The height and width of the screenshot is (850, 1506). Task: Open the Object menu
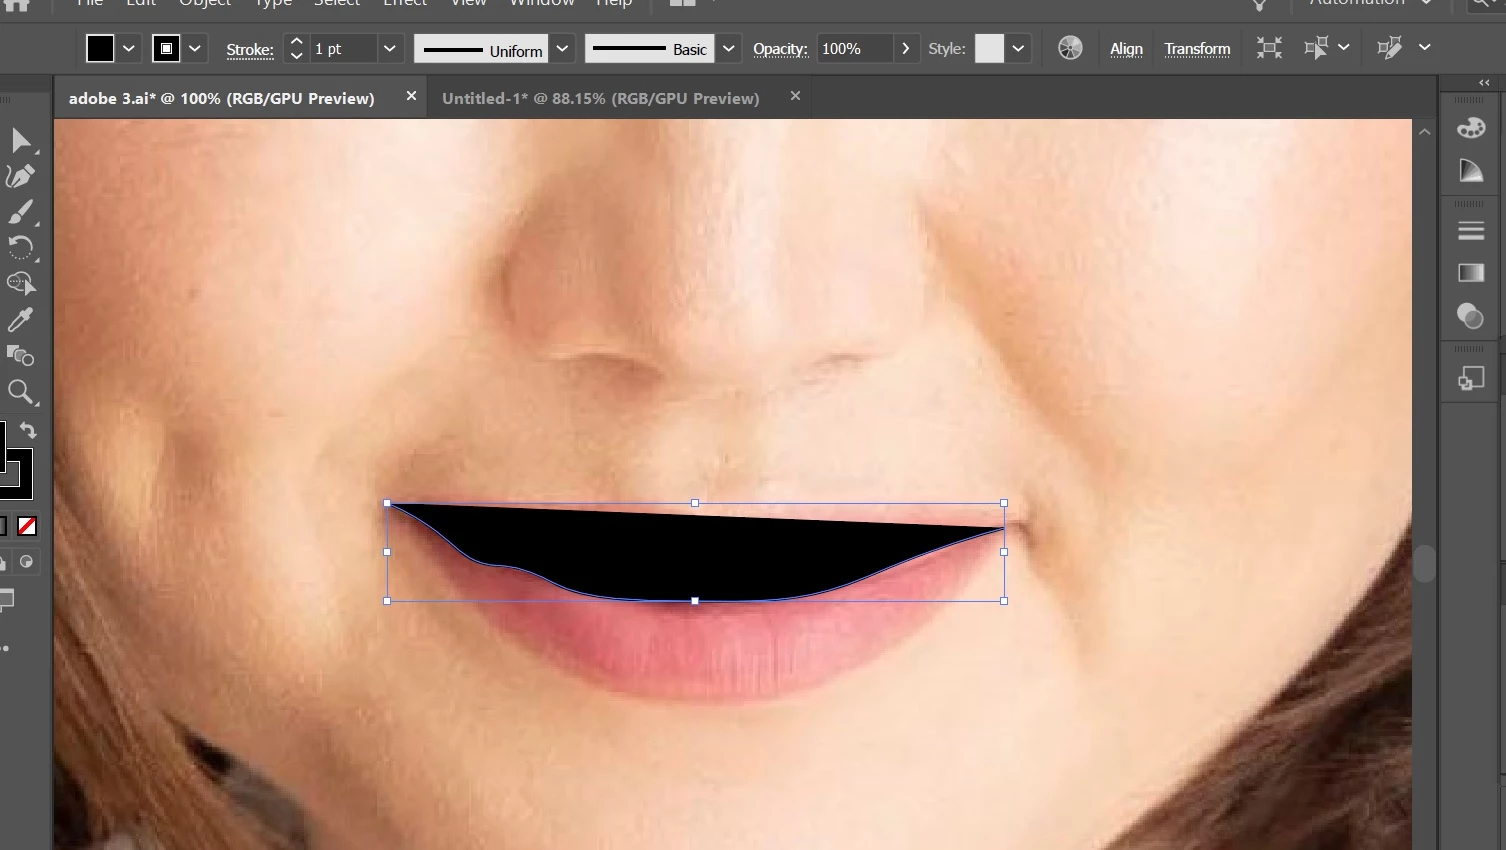tap(205, 3)
